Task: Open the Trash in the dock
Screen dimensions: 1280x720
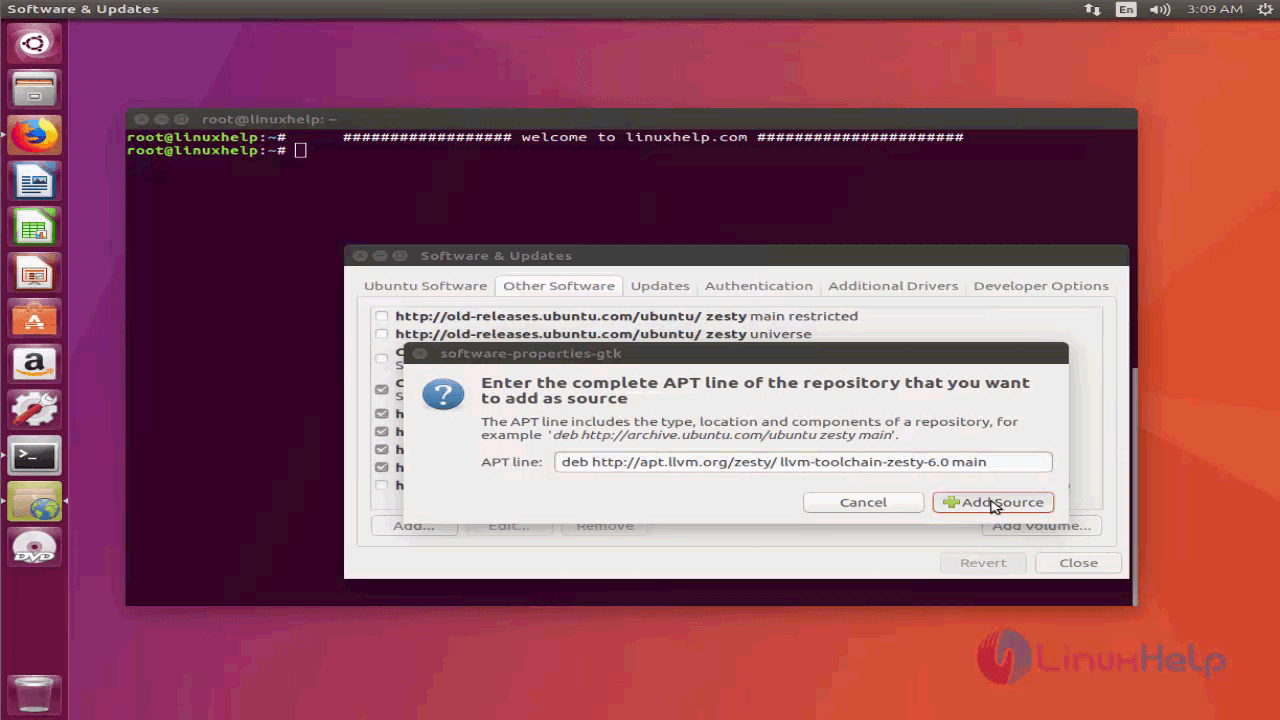Action: 34,693
